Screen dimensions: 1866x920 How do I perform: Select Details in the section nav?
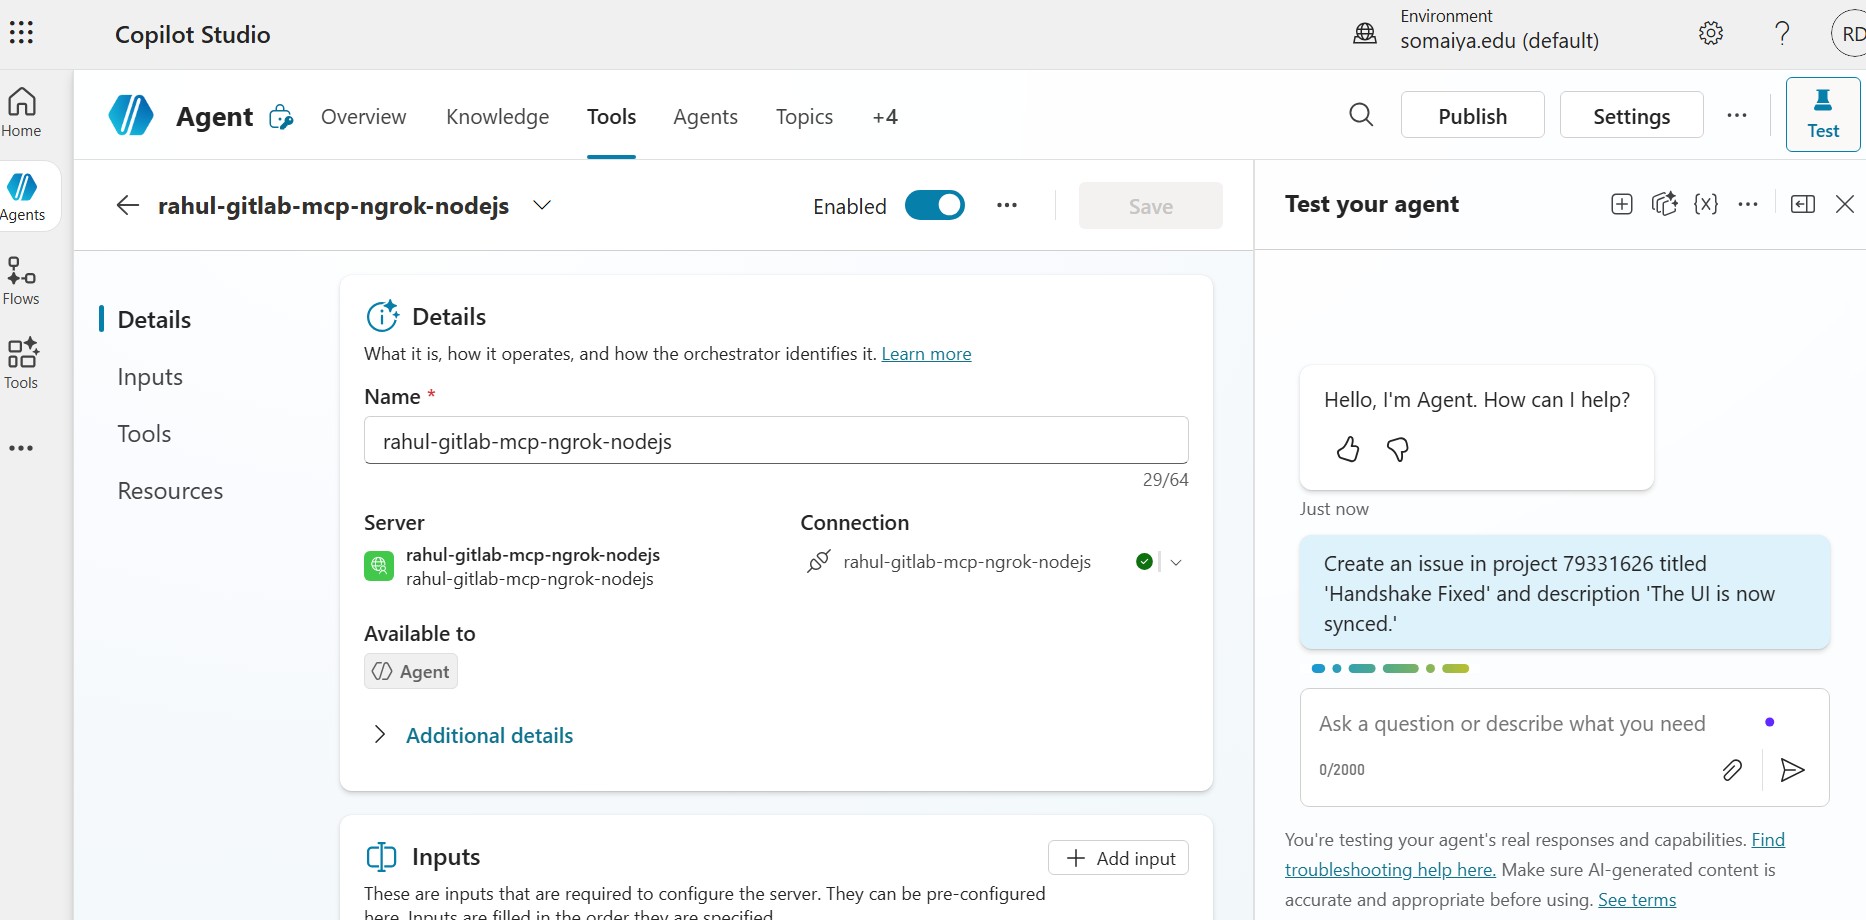(154, 319)
